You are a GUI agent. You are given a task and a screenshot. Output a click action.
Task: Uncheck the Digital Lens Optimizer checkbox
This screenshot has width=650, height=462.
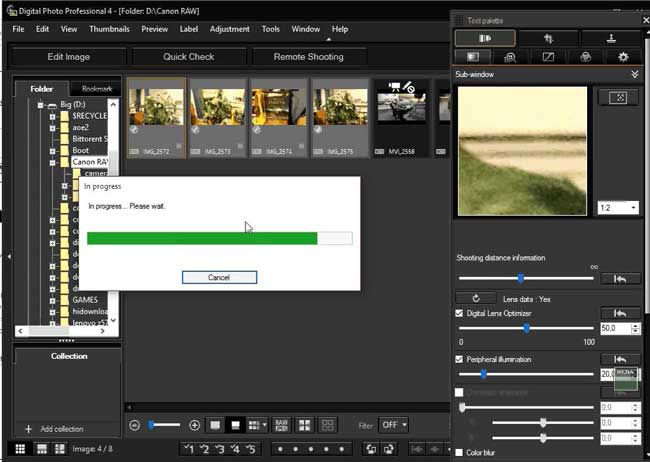coord(459,313)
